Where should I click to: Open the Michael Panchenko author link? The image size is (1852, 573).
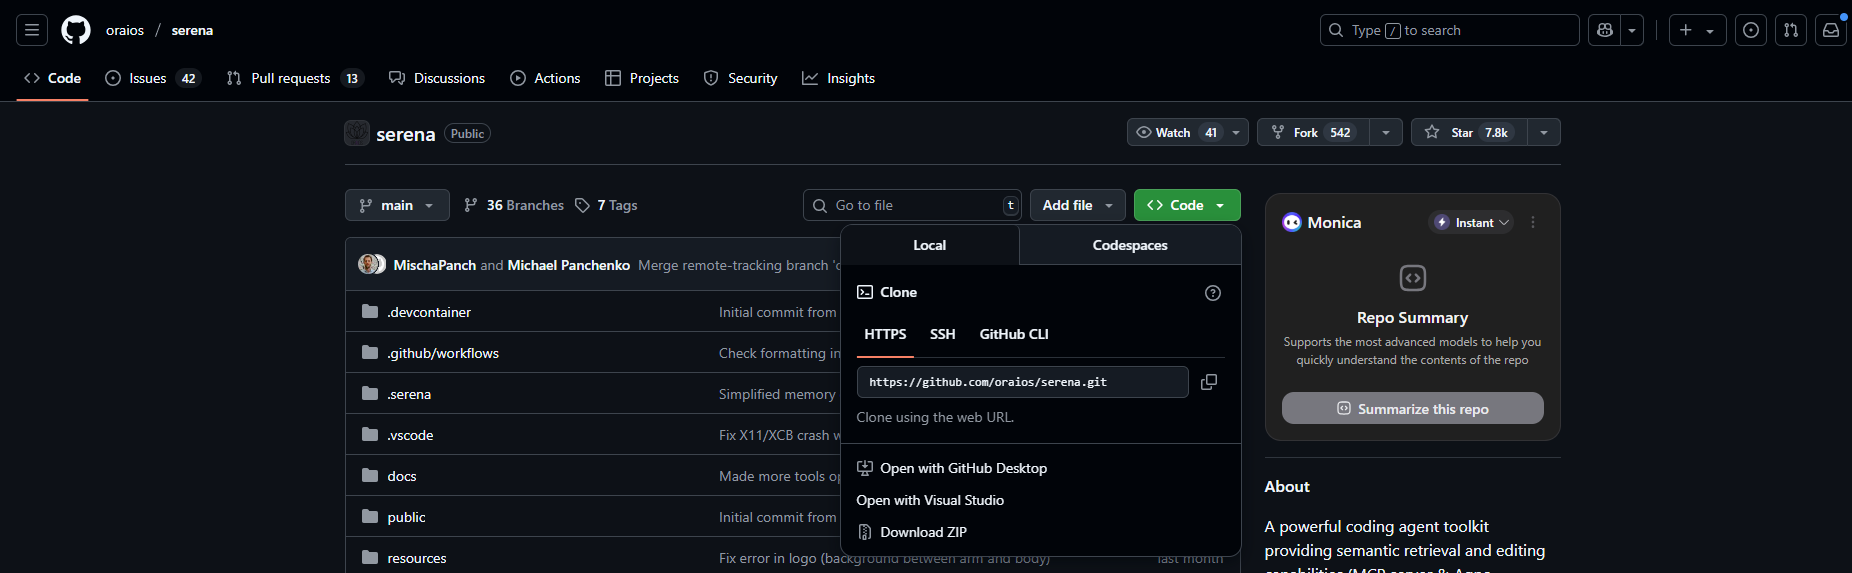tap(569, 265)
